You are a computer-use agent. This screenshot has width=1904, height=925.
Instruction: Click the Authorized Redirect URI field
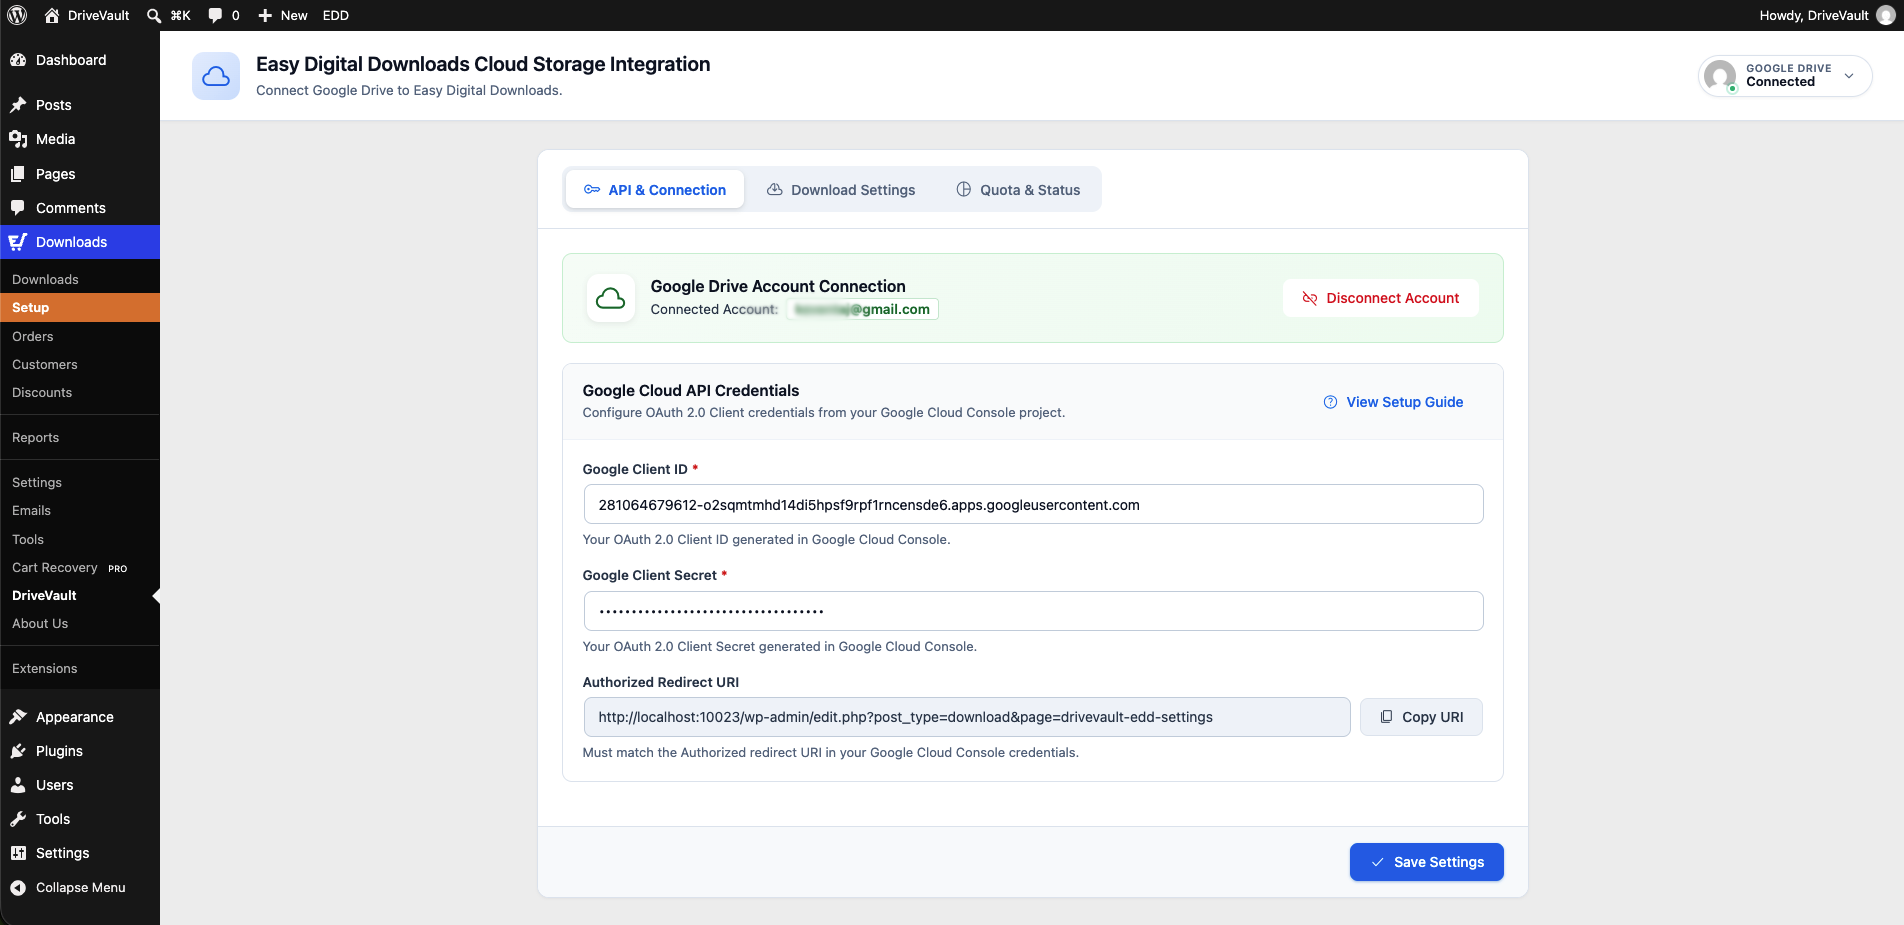(x=967, y=717)
